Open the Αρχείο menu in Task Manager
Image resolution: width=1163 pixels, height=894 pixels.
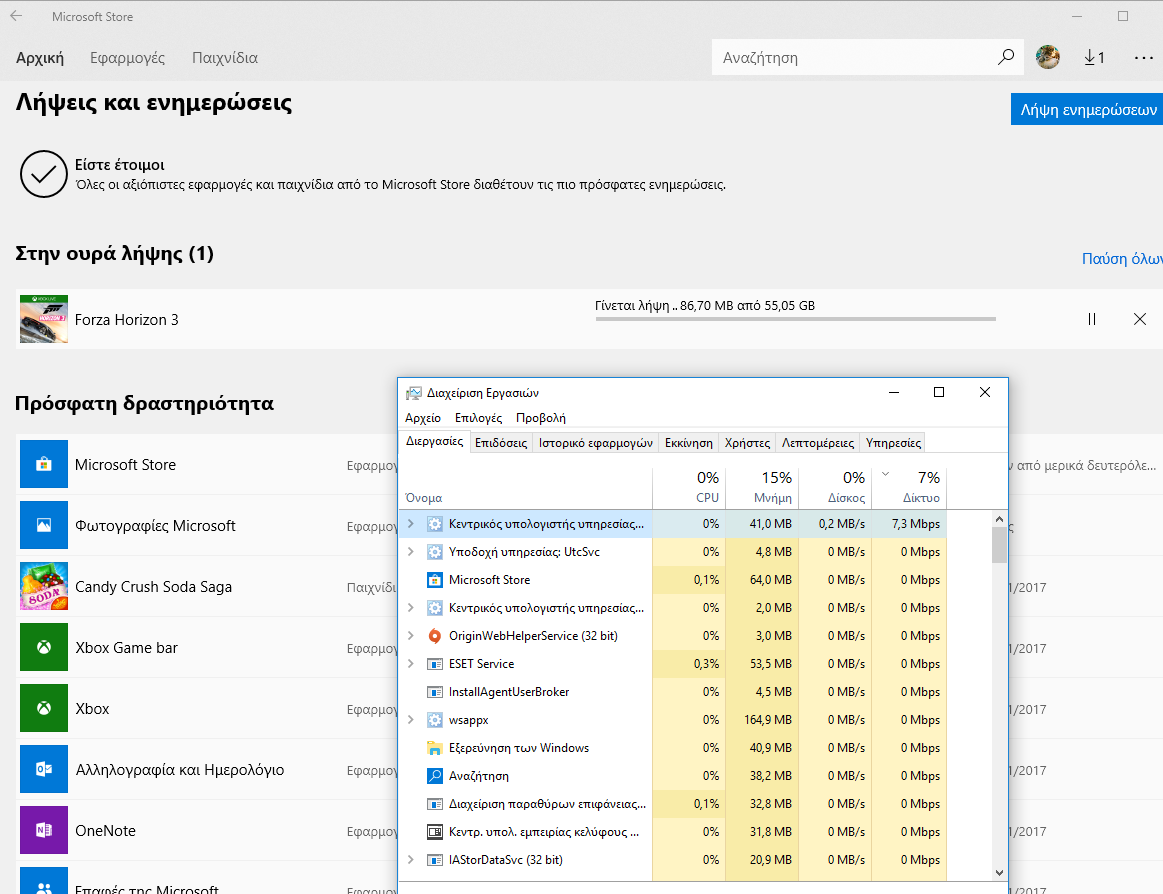click(x=423, y=418)
